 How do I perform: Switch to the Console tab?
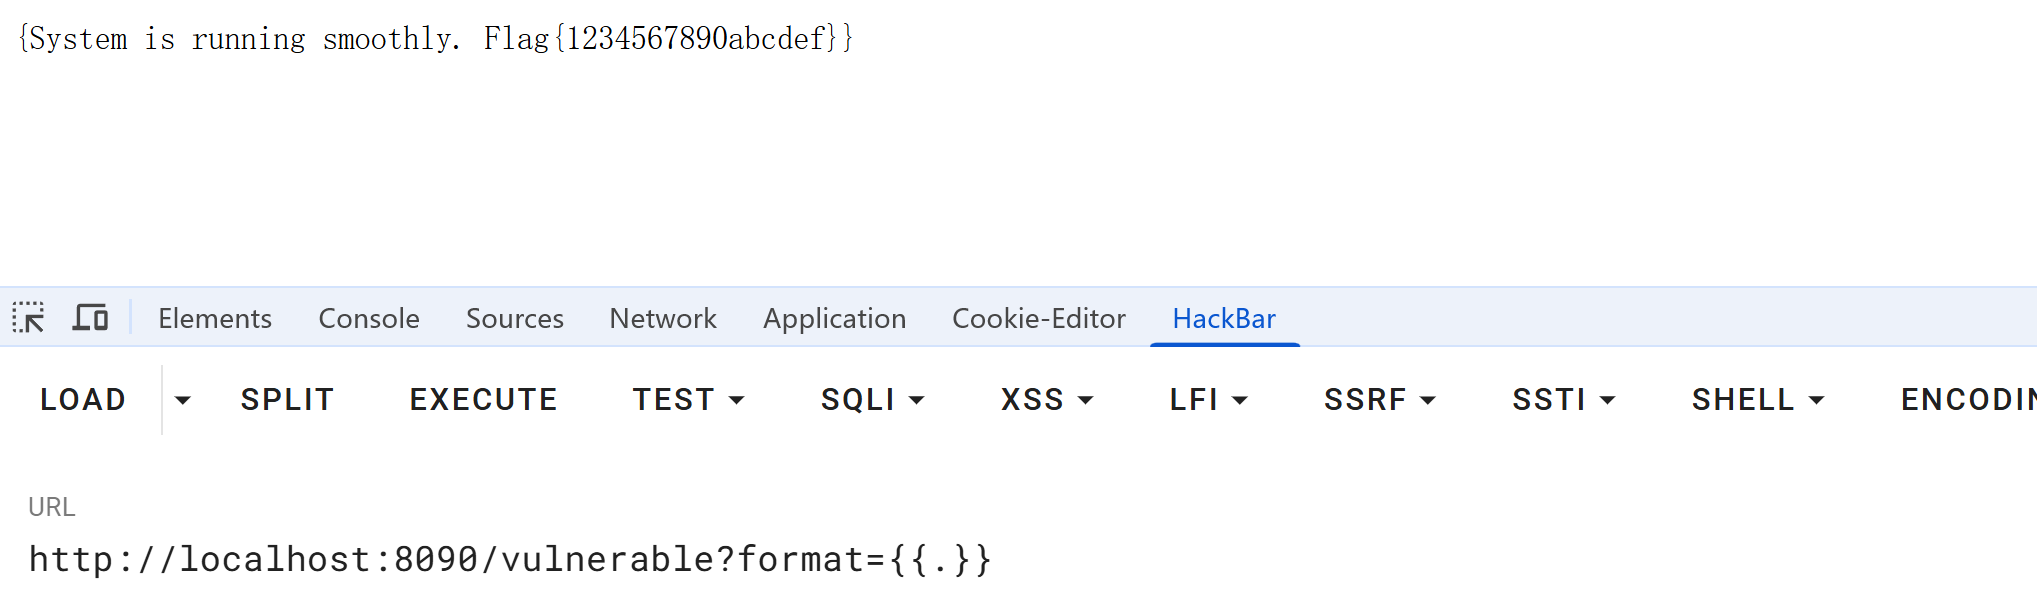[369, 318]
